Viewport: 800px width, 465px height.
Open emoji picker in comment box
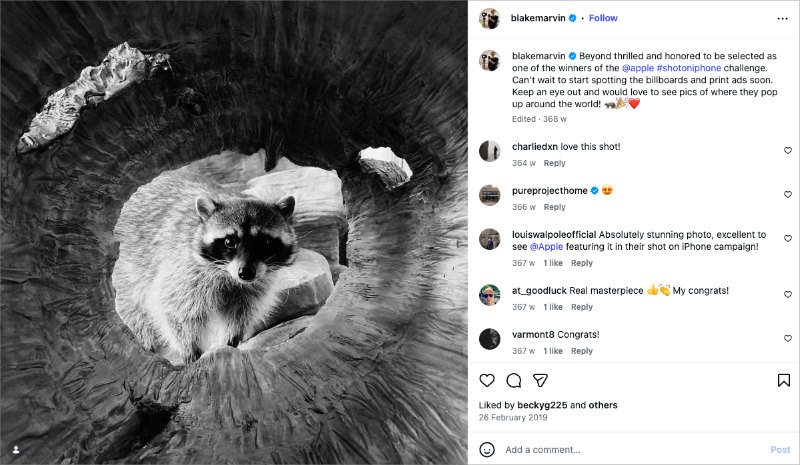point(487,450)
